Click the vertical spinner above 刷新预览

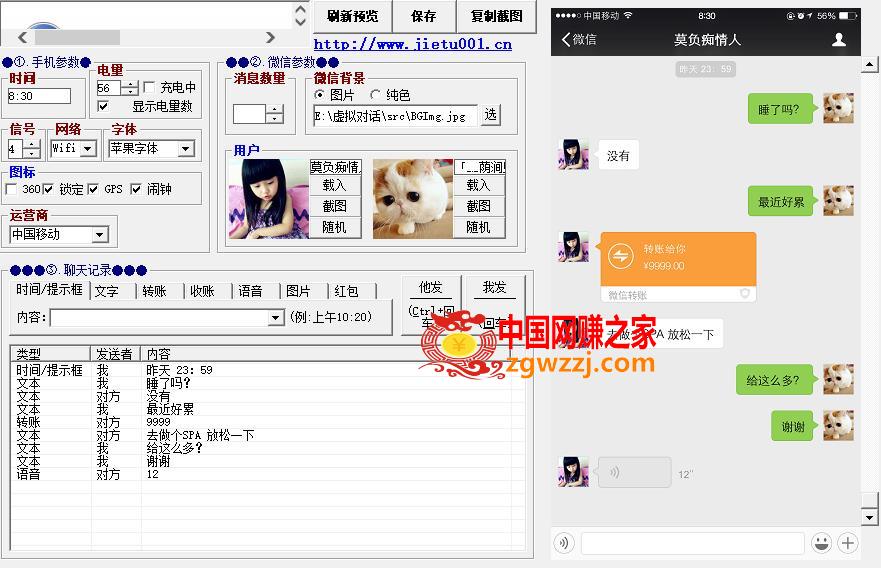tap(301, 15)
